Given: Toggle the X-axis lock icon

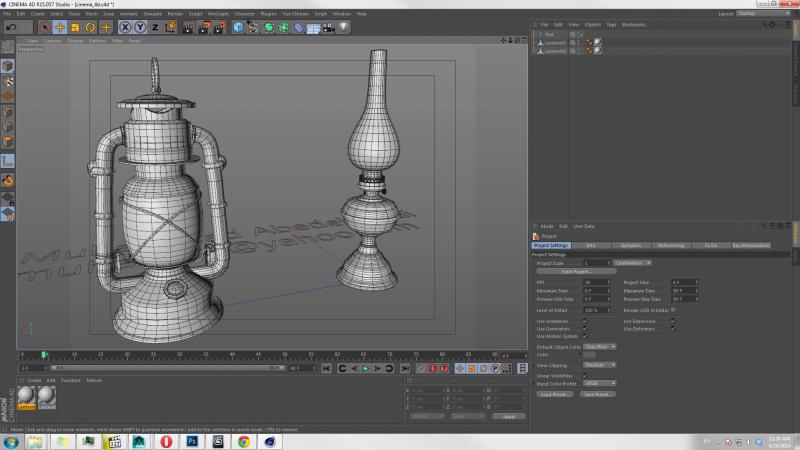Looking at the screenshot, I should [x=126, y=27].
